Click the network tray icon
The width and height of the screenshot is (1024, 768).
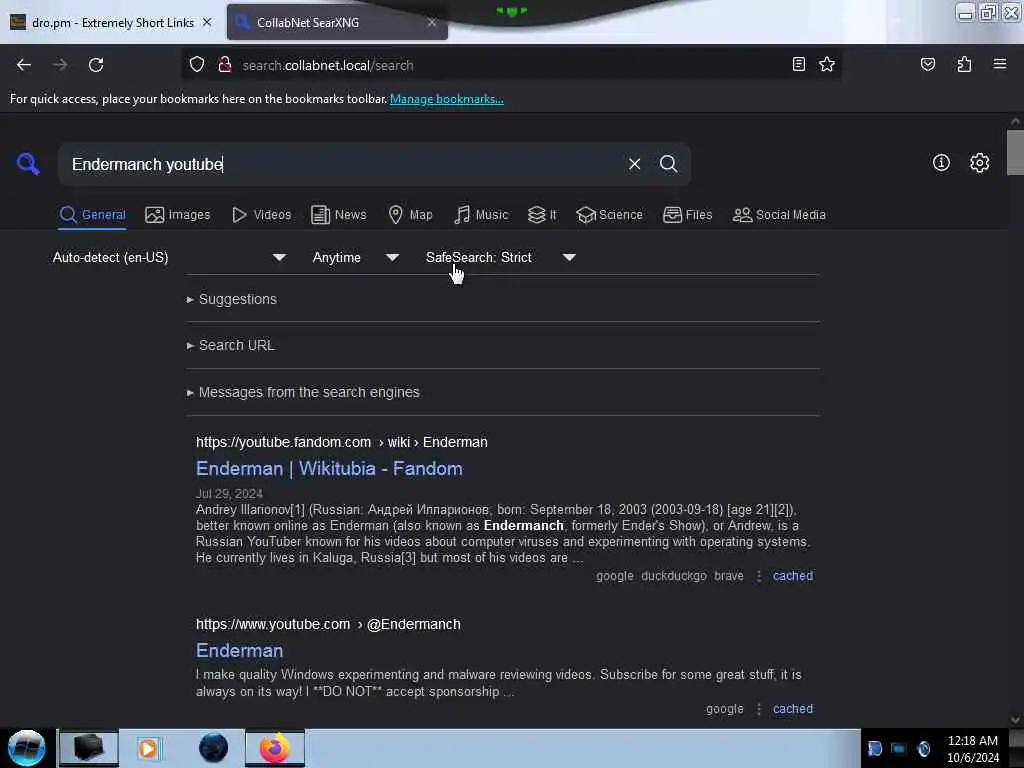click(898, 748)
